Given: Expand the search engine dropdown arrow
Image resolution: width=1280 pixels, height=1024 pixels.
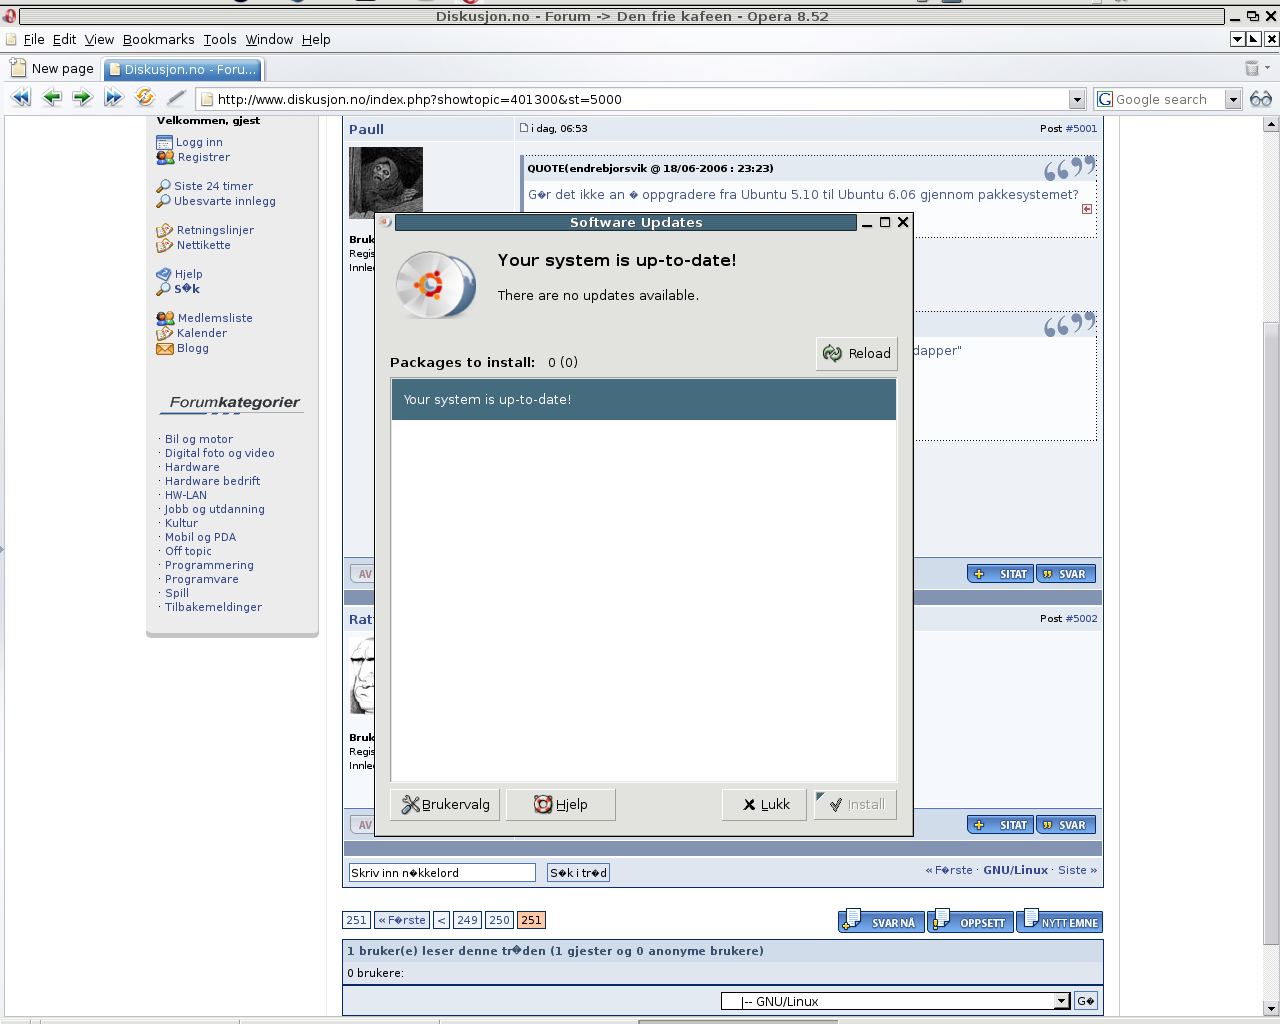Looking at the screenshot, I should click(1233, 99).
